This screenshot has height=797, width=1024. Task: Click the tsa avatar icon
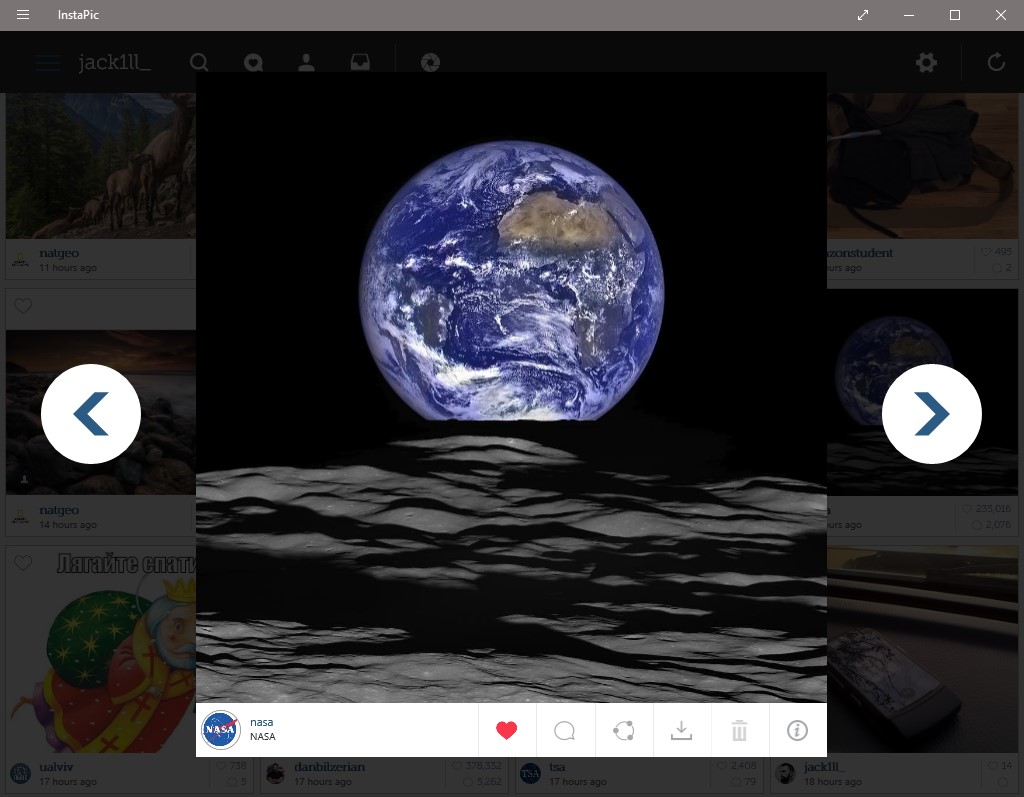click(x=530, y=773)
